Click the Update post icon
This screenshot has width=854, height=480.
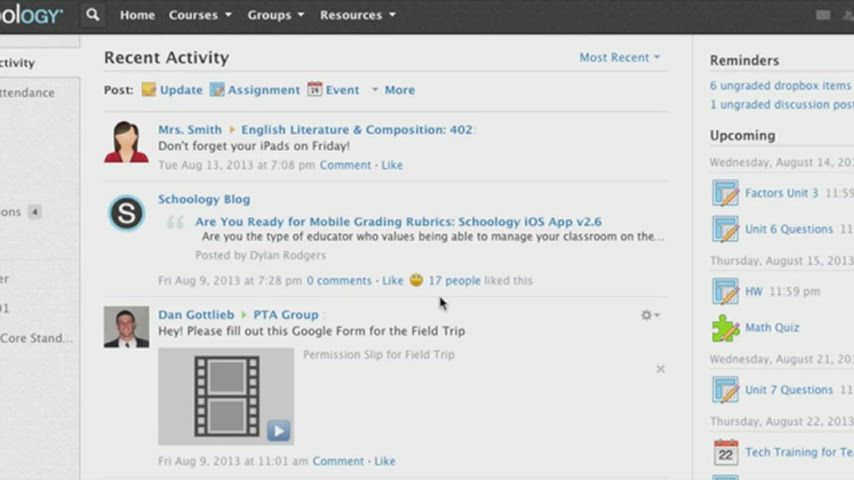click(x=149, y=90)
